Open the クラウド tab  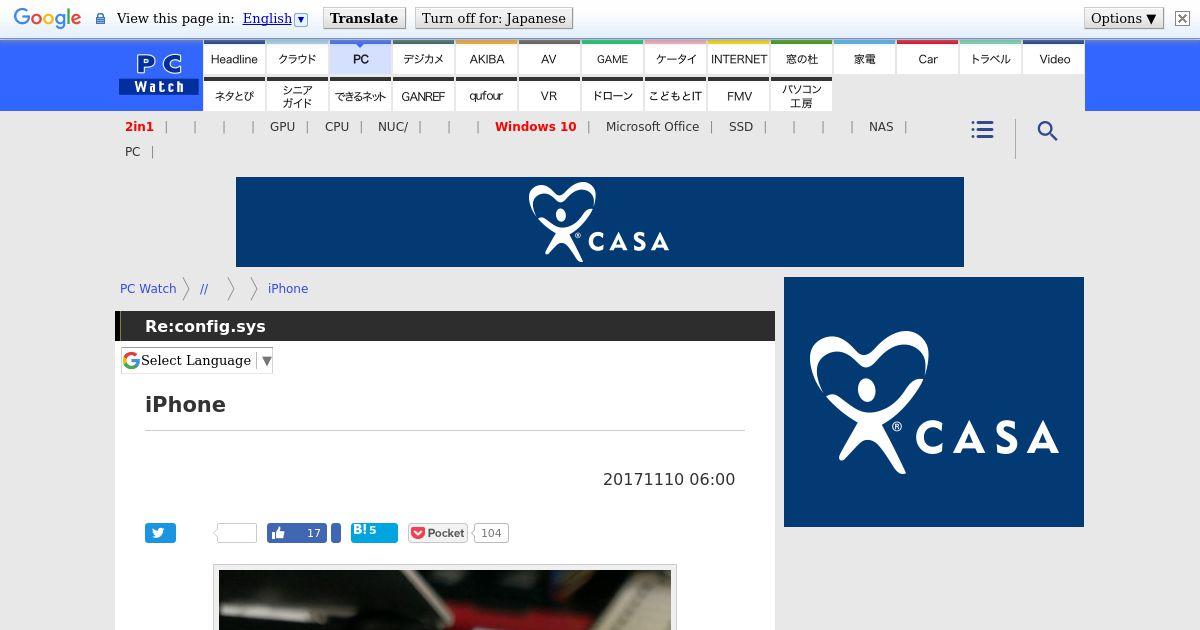(297, 58)
